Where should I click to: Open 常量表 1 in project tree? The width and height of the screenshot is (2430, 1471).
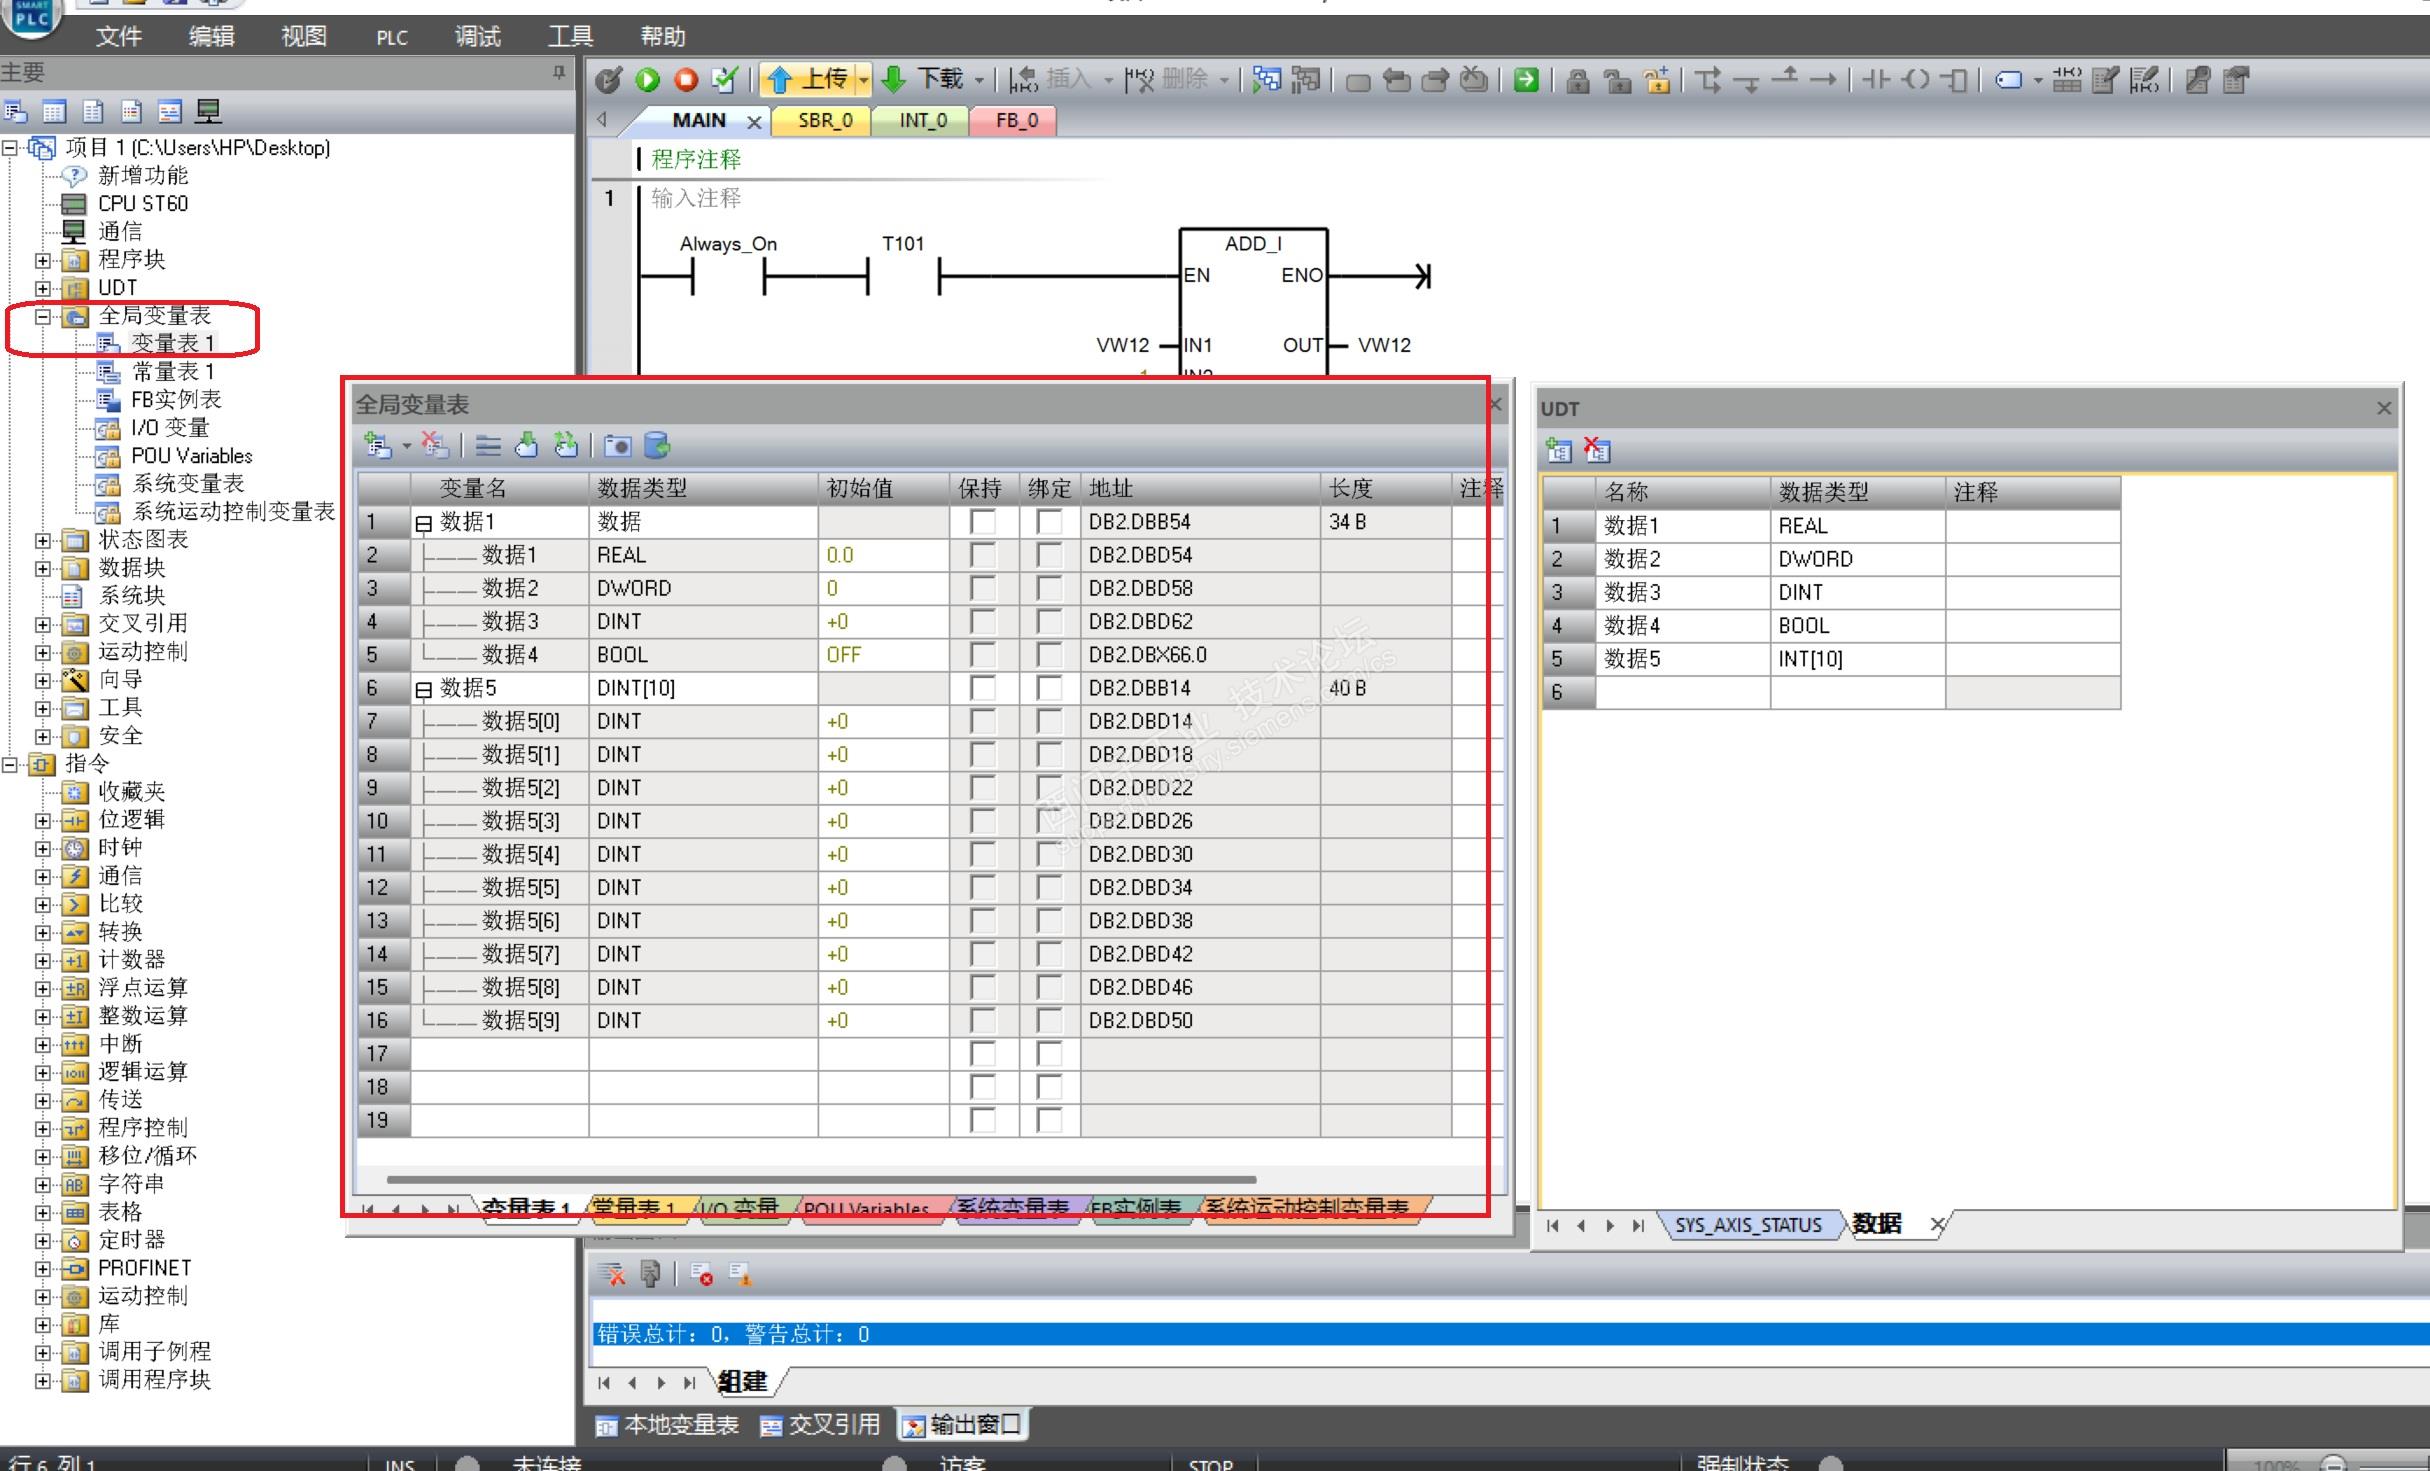tap(172, 372)
